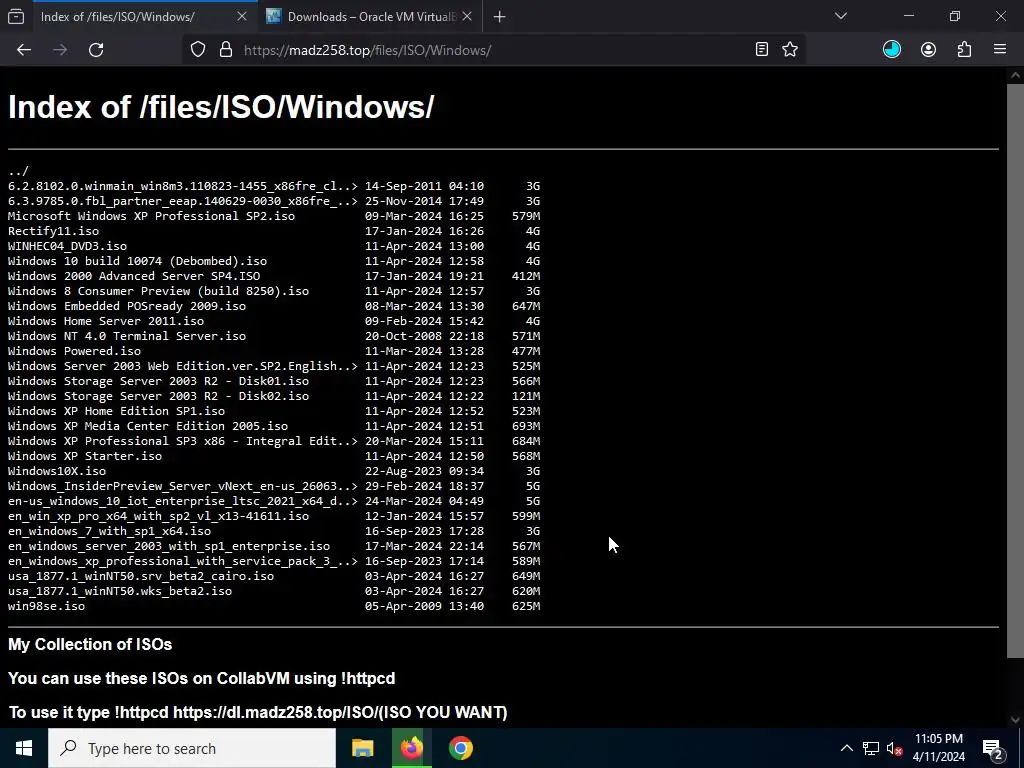Viewport: 1024px width, 768px height.
Task: Download en-us_windows_10_iot_enterprise_ltsc_2021 ISO
Action: (x=183, y=502)
